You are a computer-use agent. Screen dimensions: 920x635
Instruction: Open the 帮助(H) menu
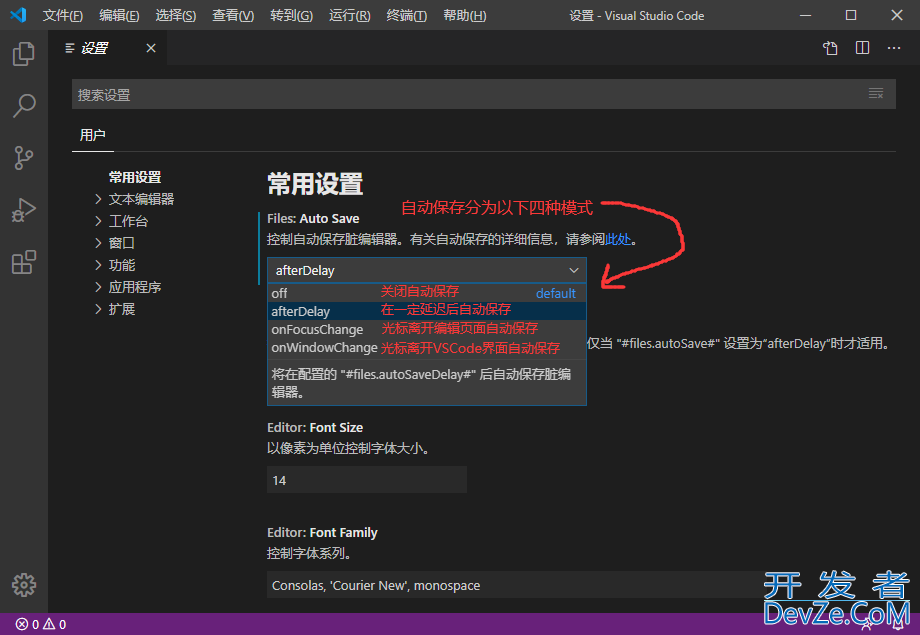(465, 15)
